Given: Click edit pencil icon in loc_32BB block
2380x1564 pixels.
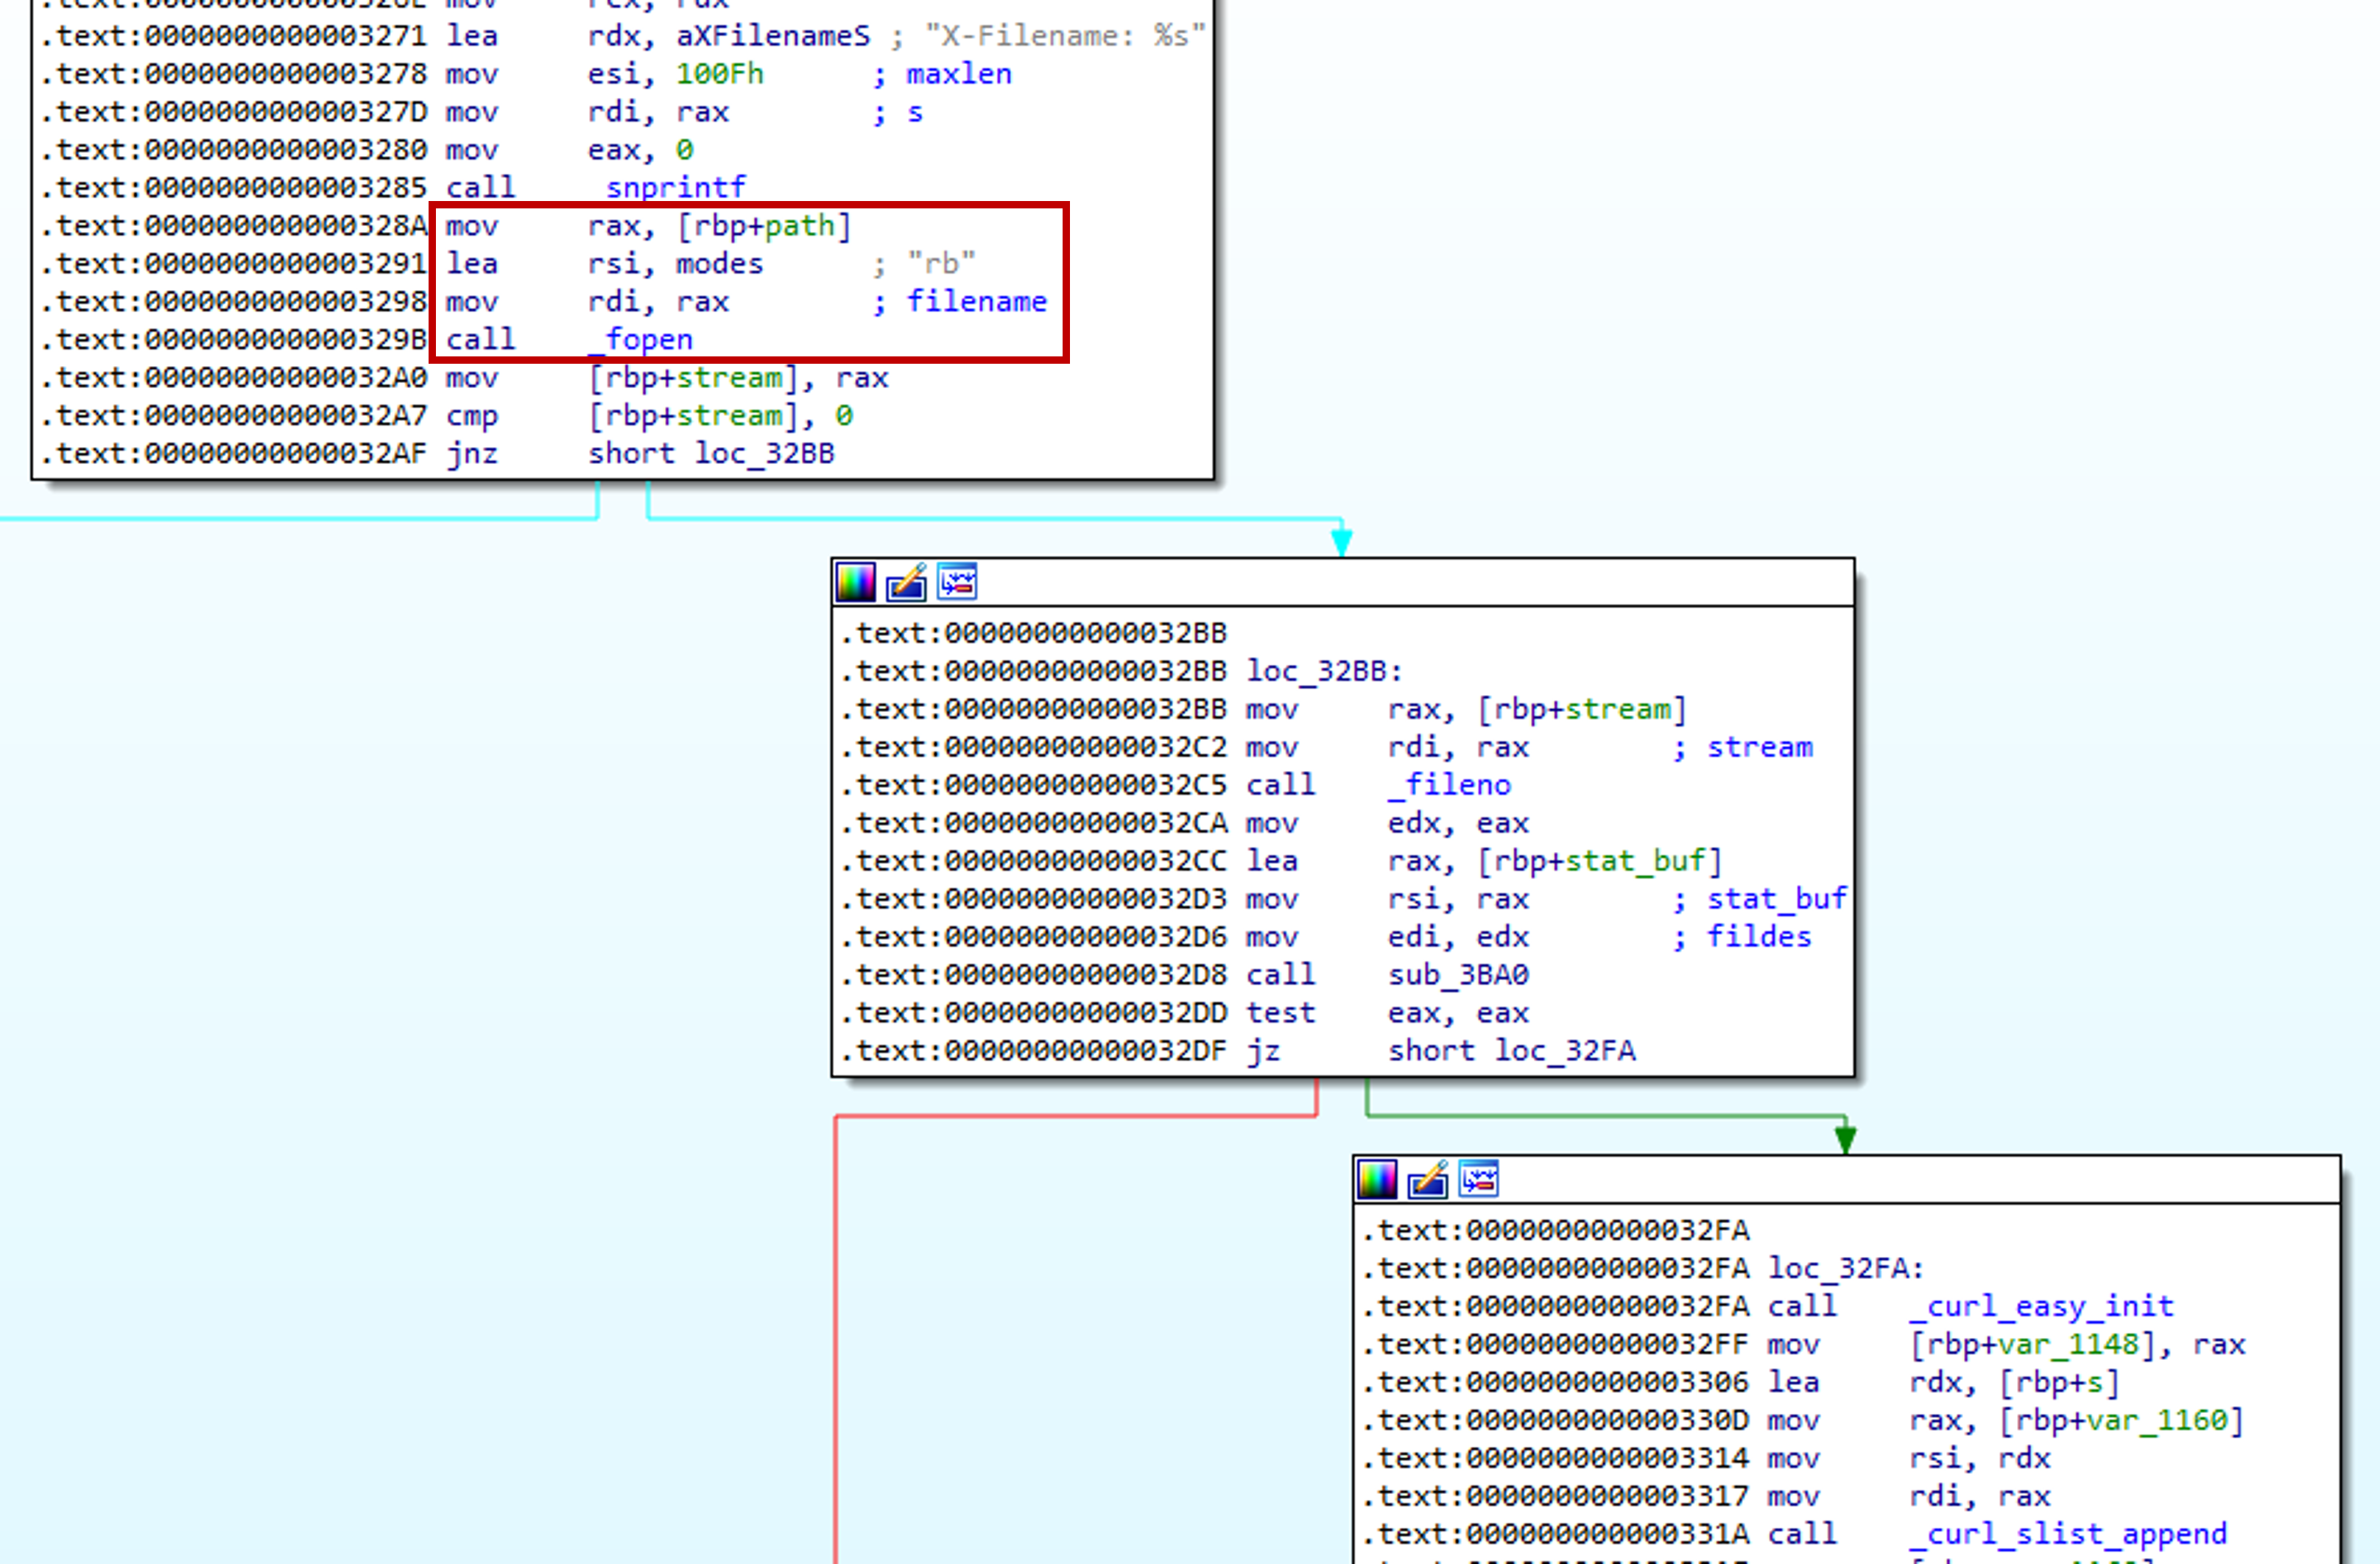Looking at the screenshot, I should (906, 582).
